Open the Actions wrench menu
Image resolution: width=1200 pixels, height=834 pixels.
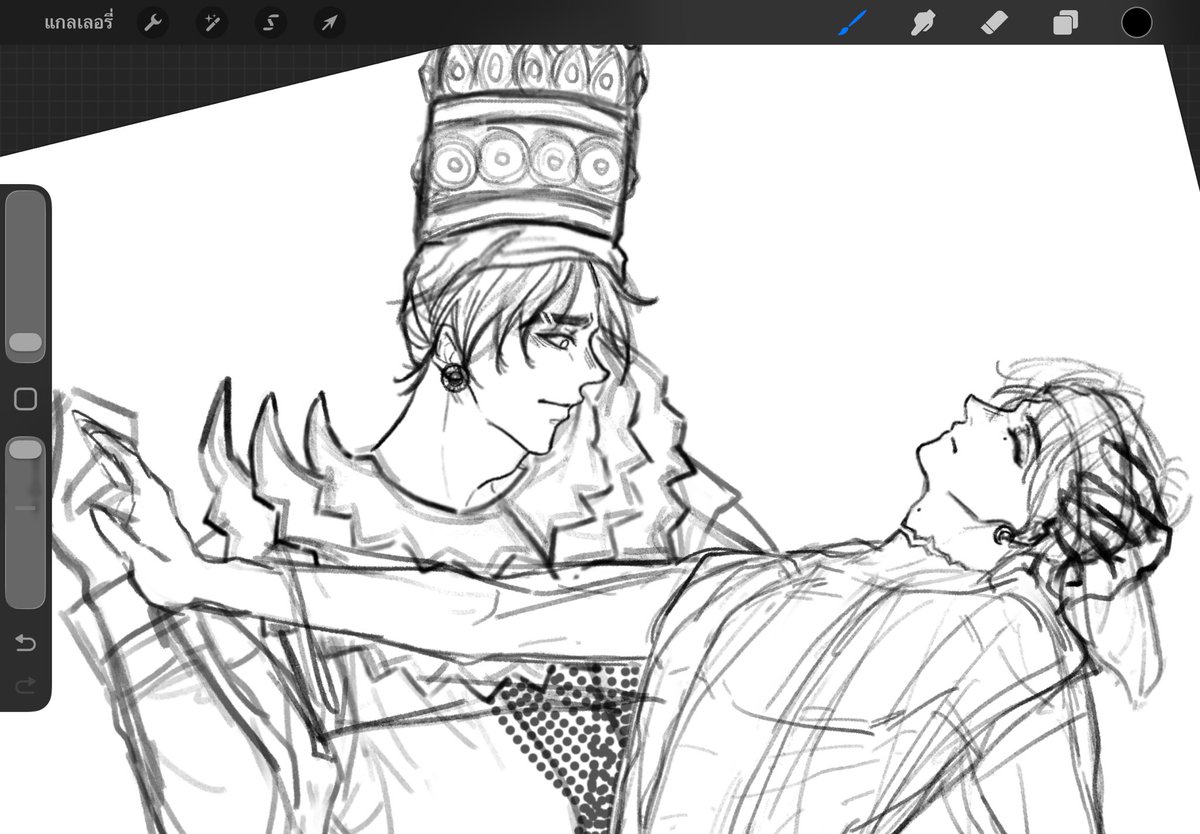(152, 22)
